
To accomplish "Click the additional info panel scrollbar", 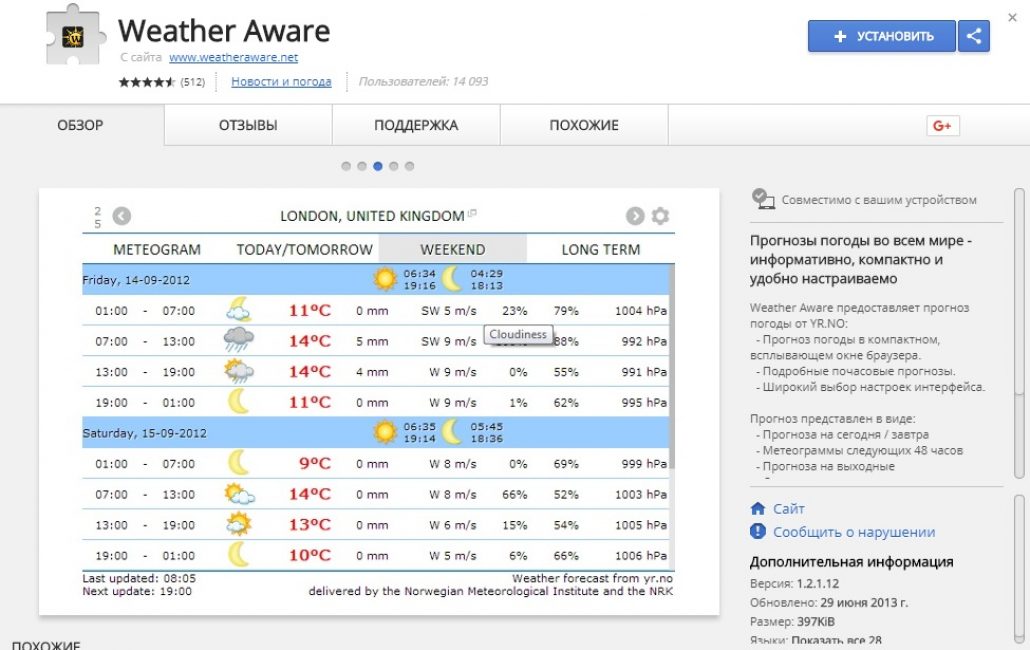I will [1019, 568].
